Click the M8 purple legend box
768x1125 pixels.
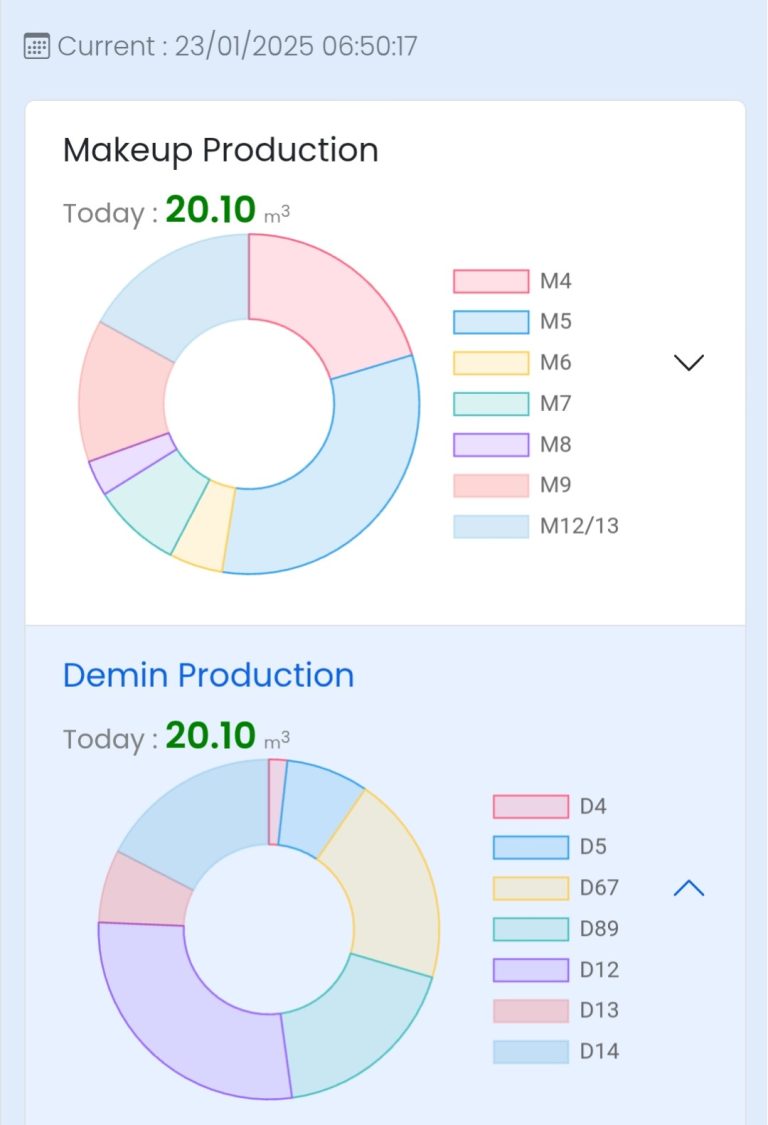coord(490,445)
